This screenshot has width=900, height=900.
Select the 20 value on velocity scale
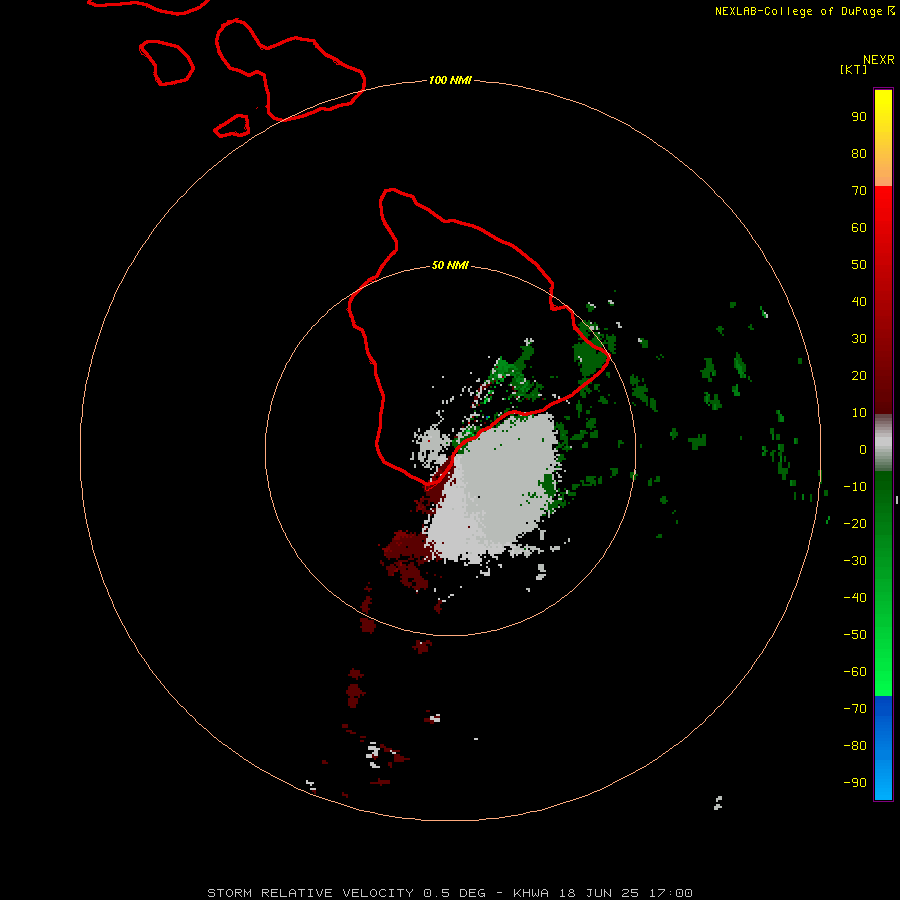click(859, 375)
